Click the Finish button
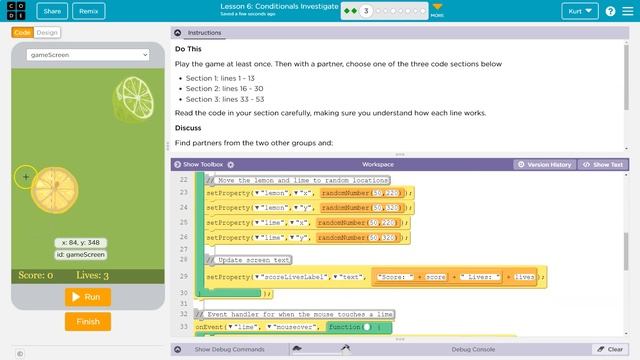The width and height of the screenshot is (640, 360). 88,322
